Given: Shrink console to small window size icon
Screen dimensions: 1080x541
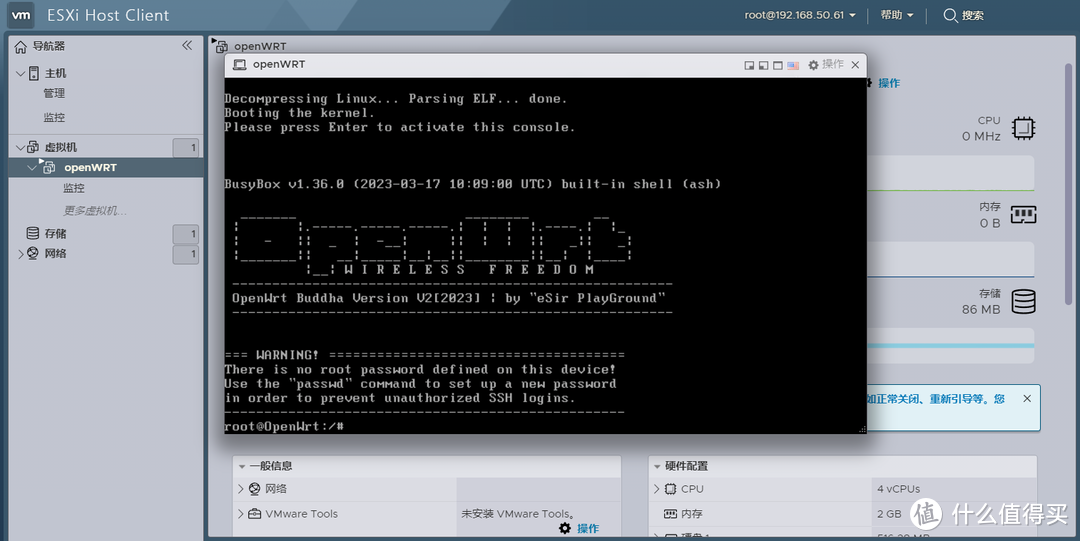Looking at the screenshot, I should (749, 65).
